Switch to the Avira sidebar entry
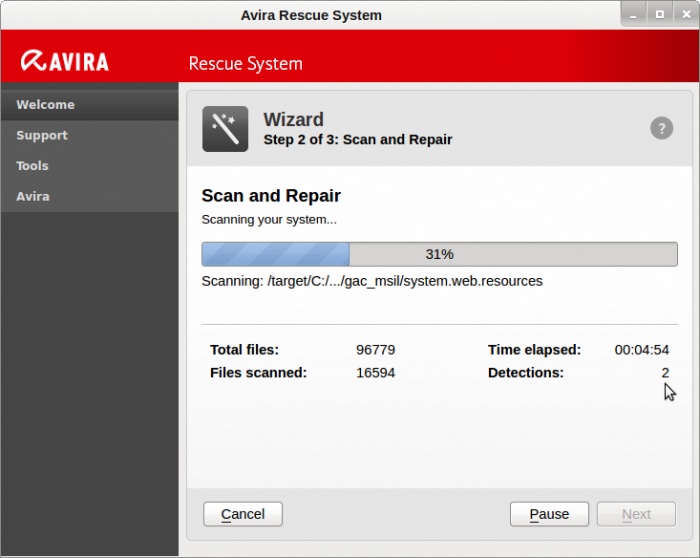Image resolution: width=700 pixels, height=558 pixels. click(32, 196)
